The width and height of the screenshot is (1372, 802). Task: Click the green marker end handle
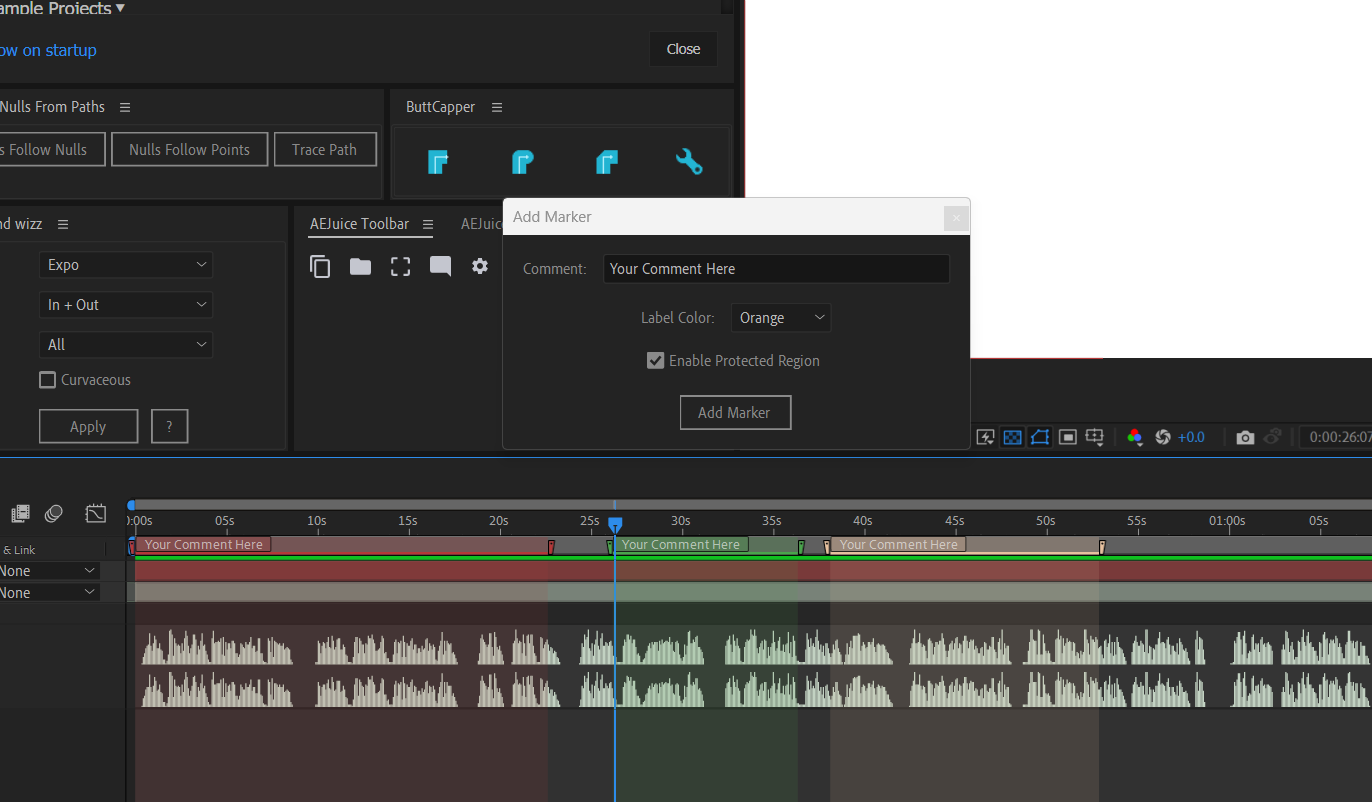click(801, 547)
